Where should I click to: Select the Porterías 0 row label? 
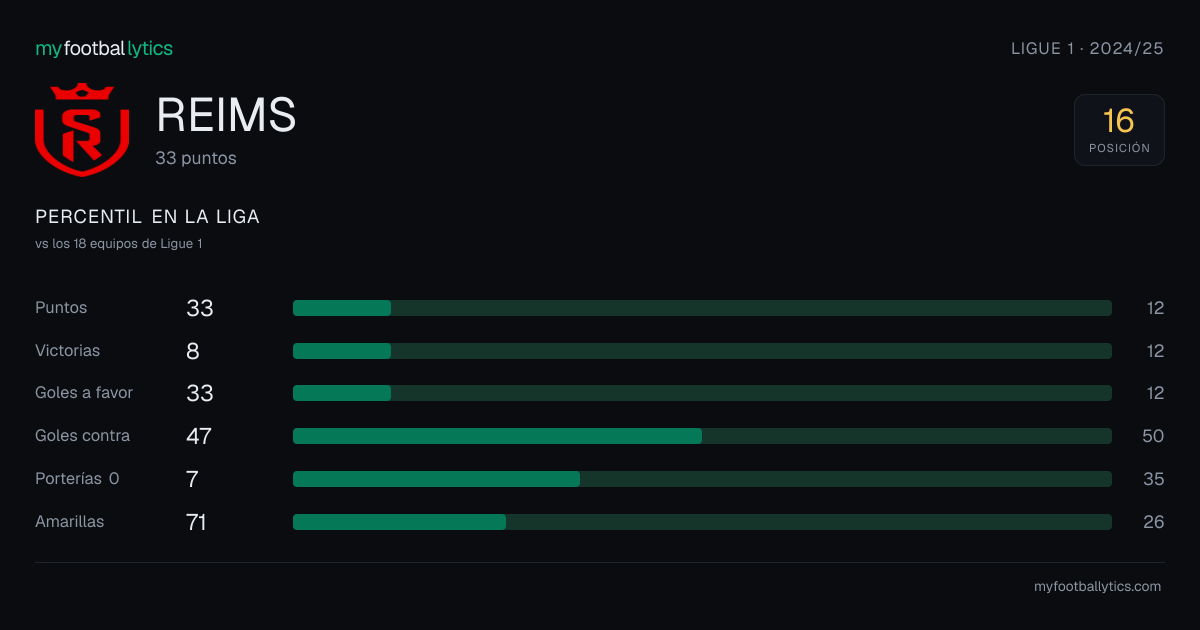(77, 479)
